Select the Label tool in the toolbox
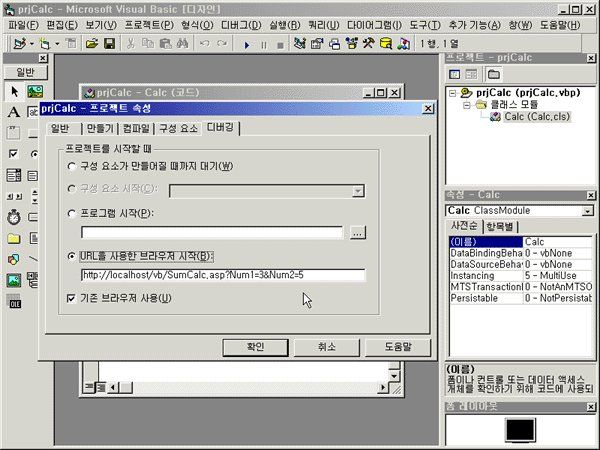This screenshot has height=450, width=600. pyautogui.click(x=14, y=112)
